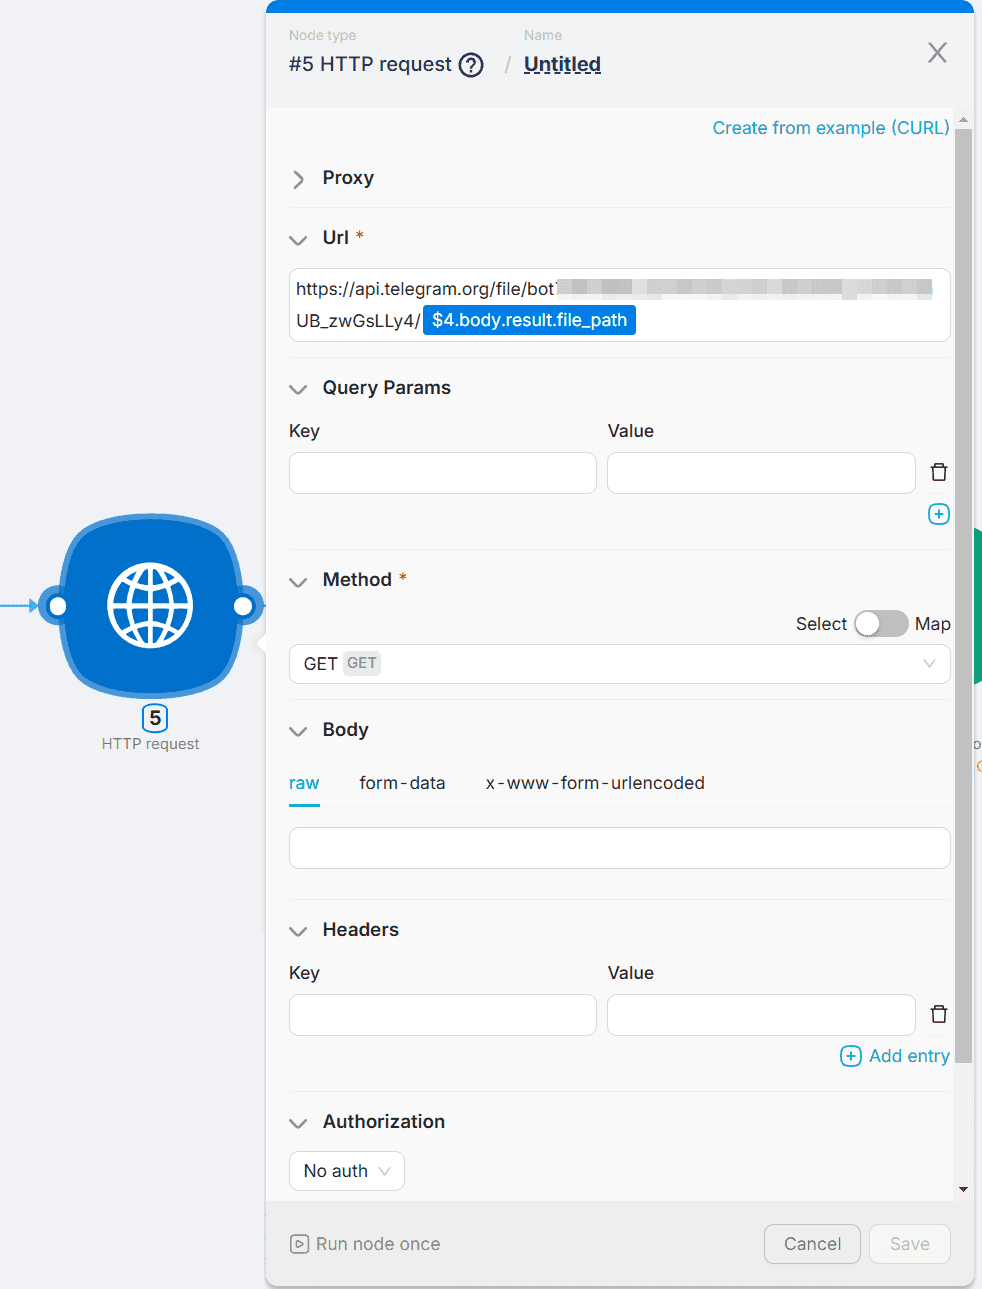This screenshot has height=1289, width=982.
Task: Click Create from example (CURL) link
Action: [830, 128]
